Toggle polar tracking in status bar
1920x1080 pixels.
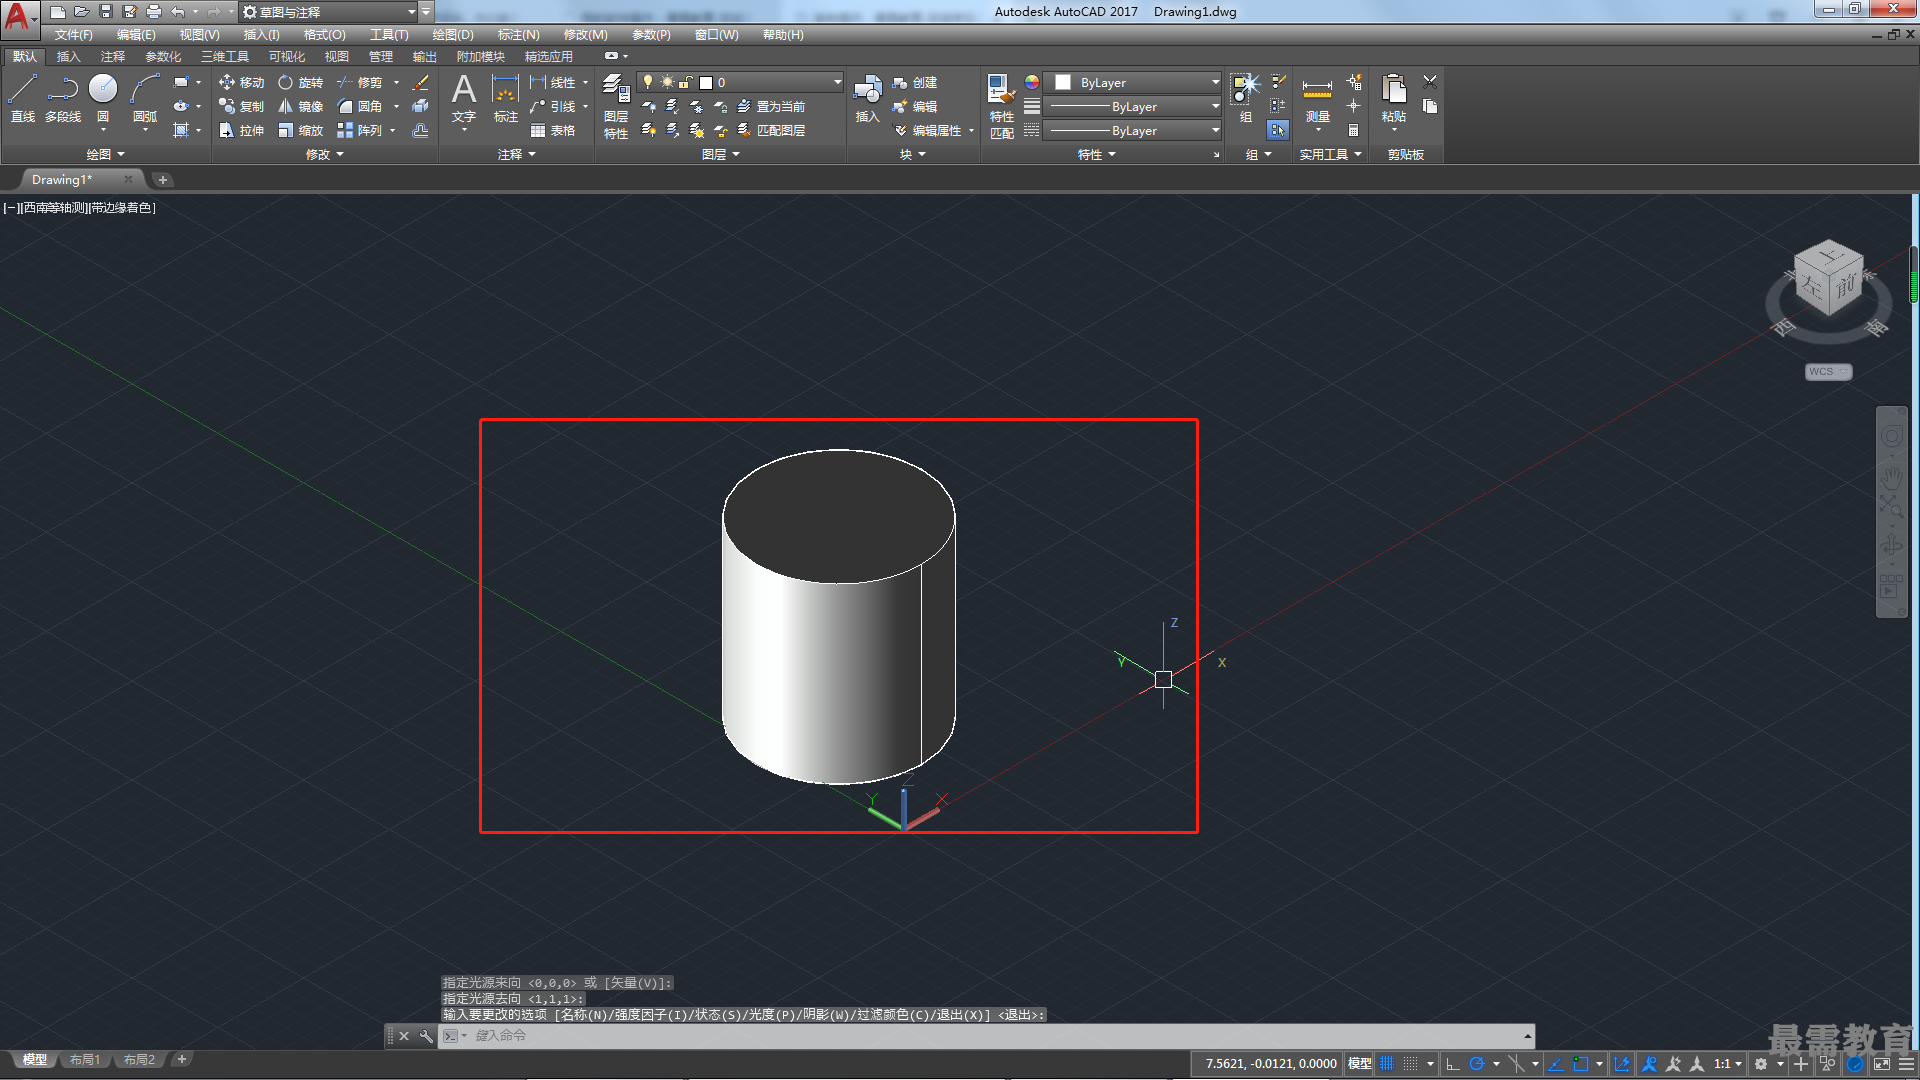[x=1476, y=1064]
